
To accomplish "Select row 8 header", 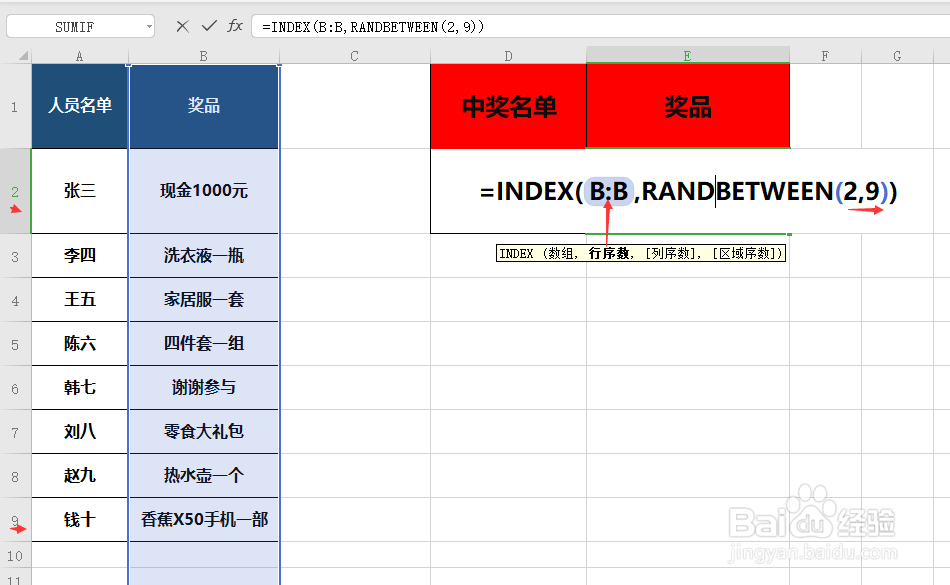I will (15, 477).
